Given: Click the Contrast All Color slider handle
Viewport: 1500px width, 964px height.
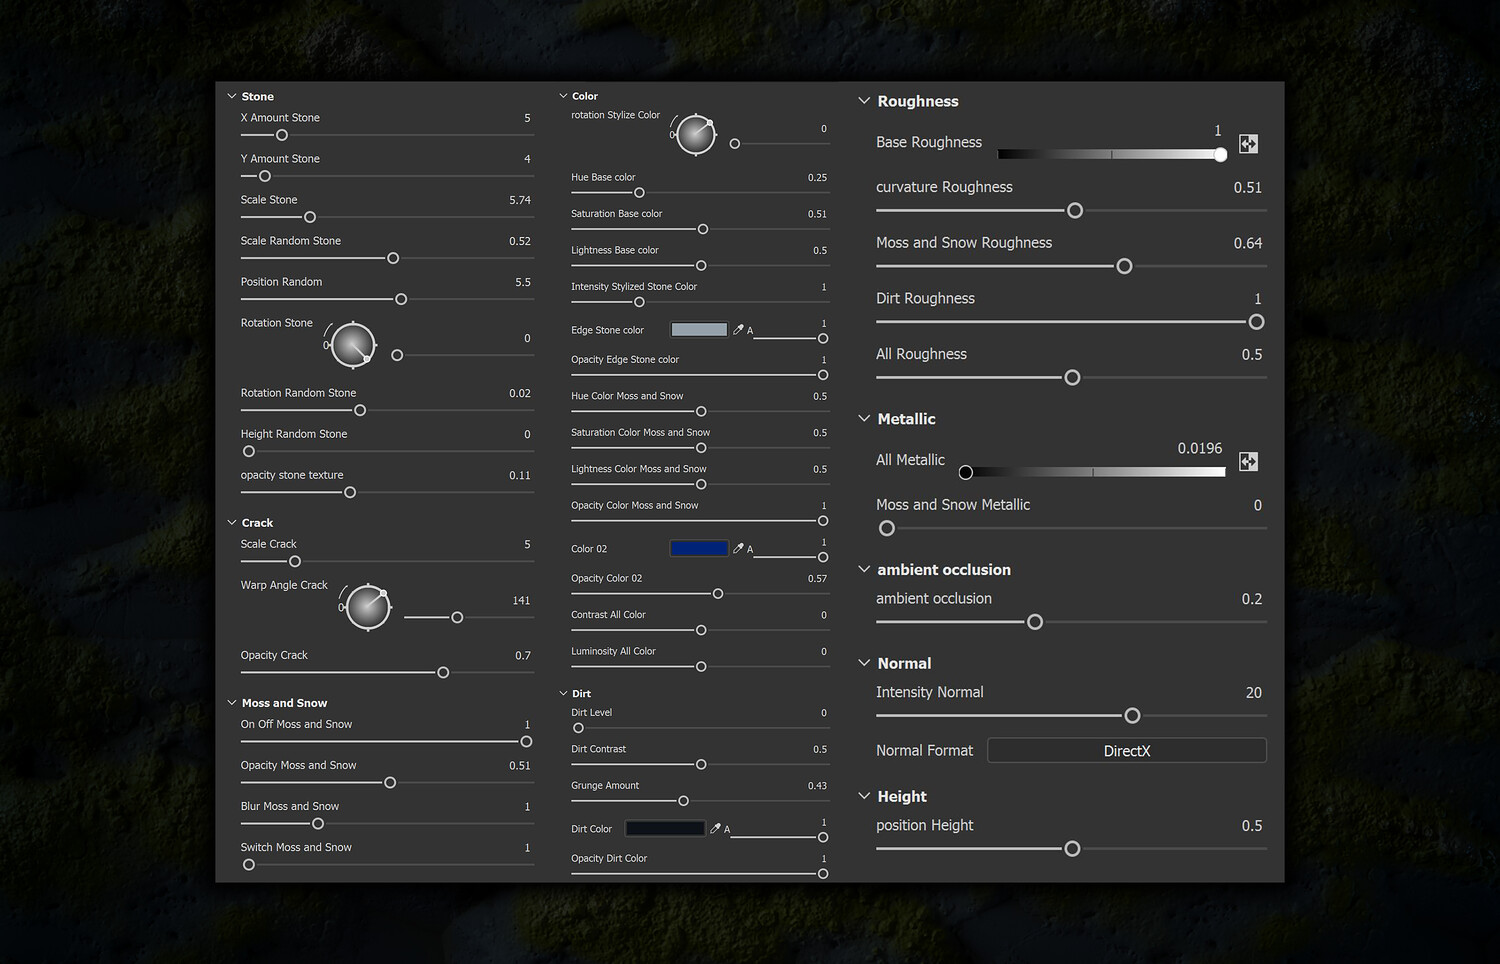Looking at the screenshot, I should [701, 630].
